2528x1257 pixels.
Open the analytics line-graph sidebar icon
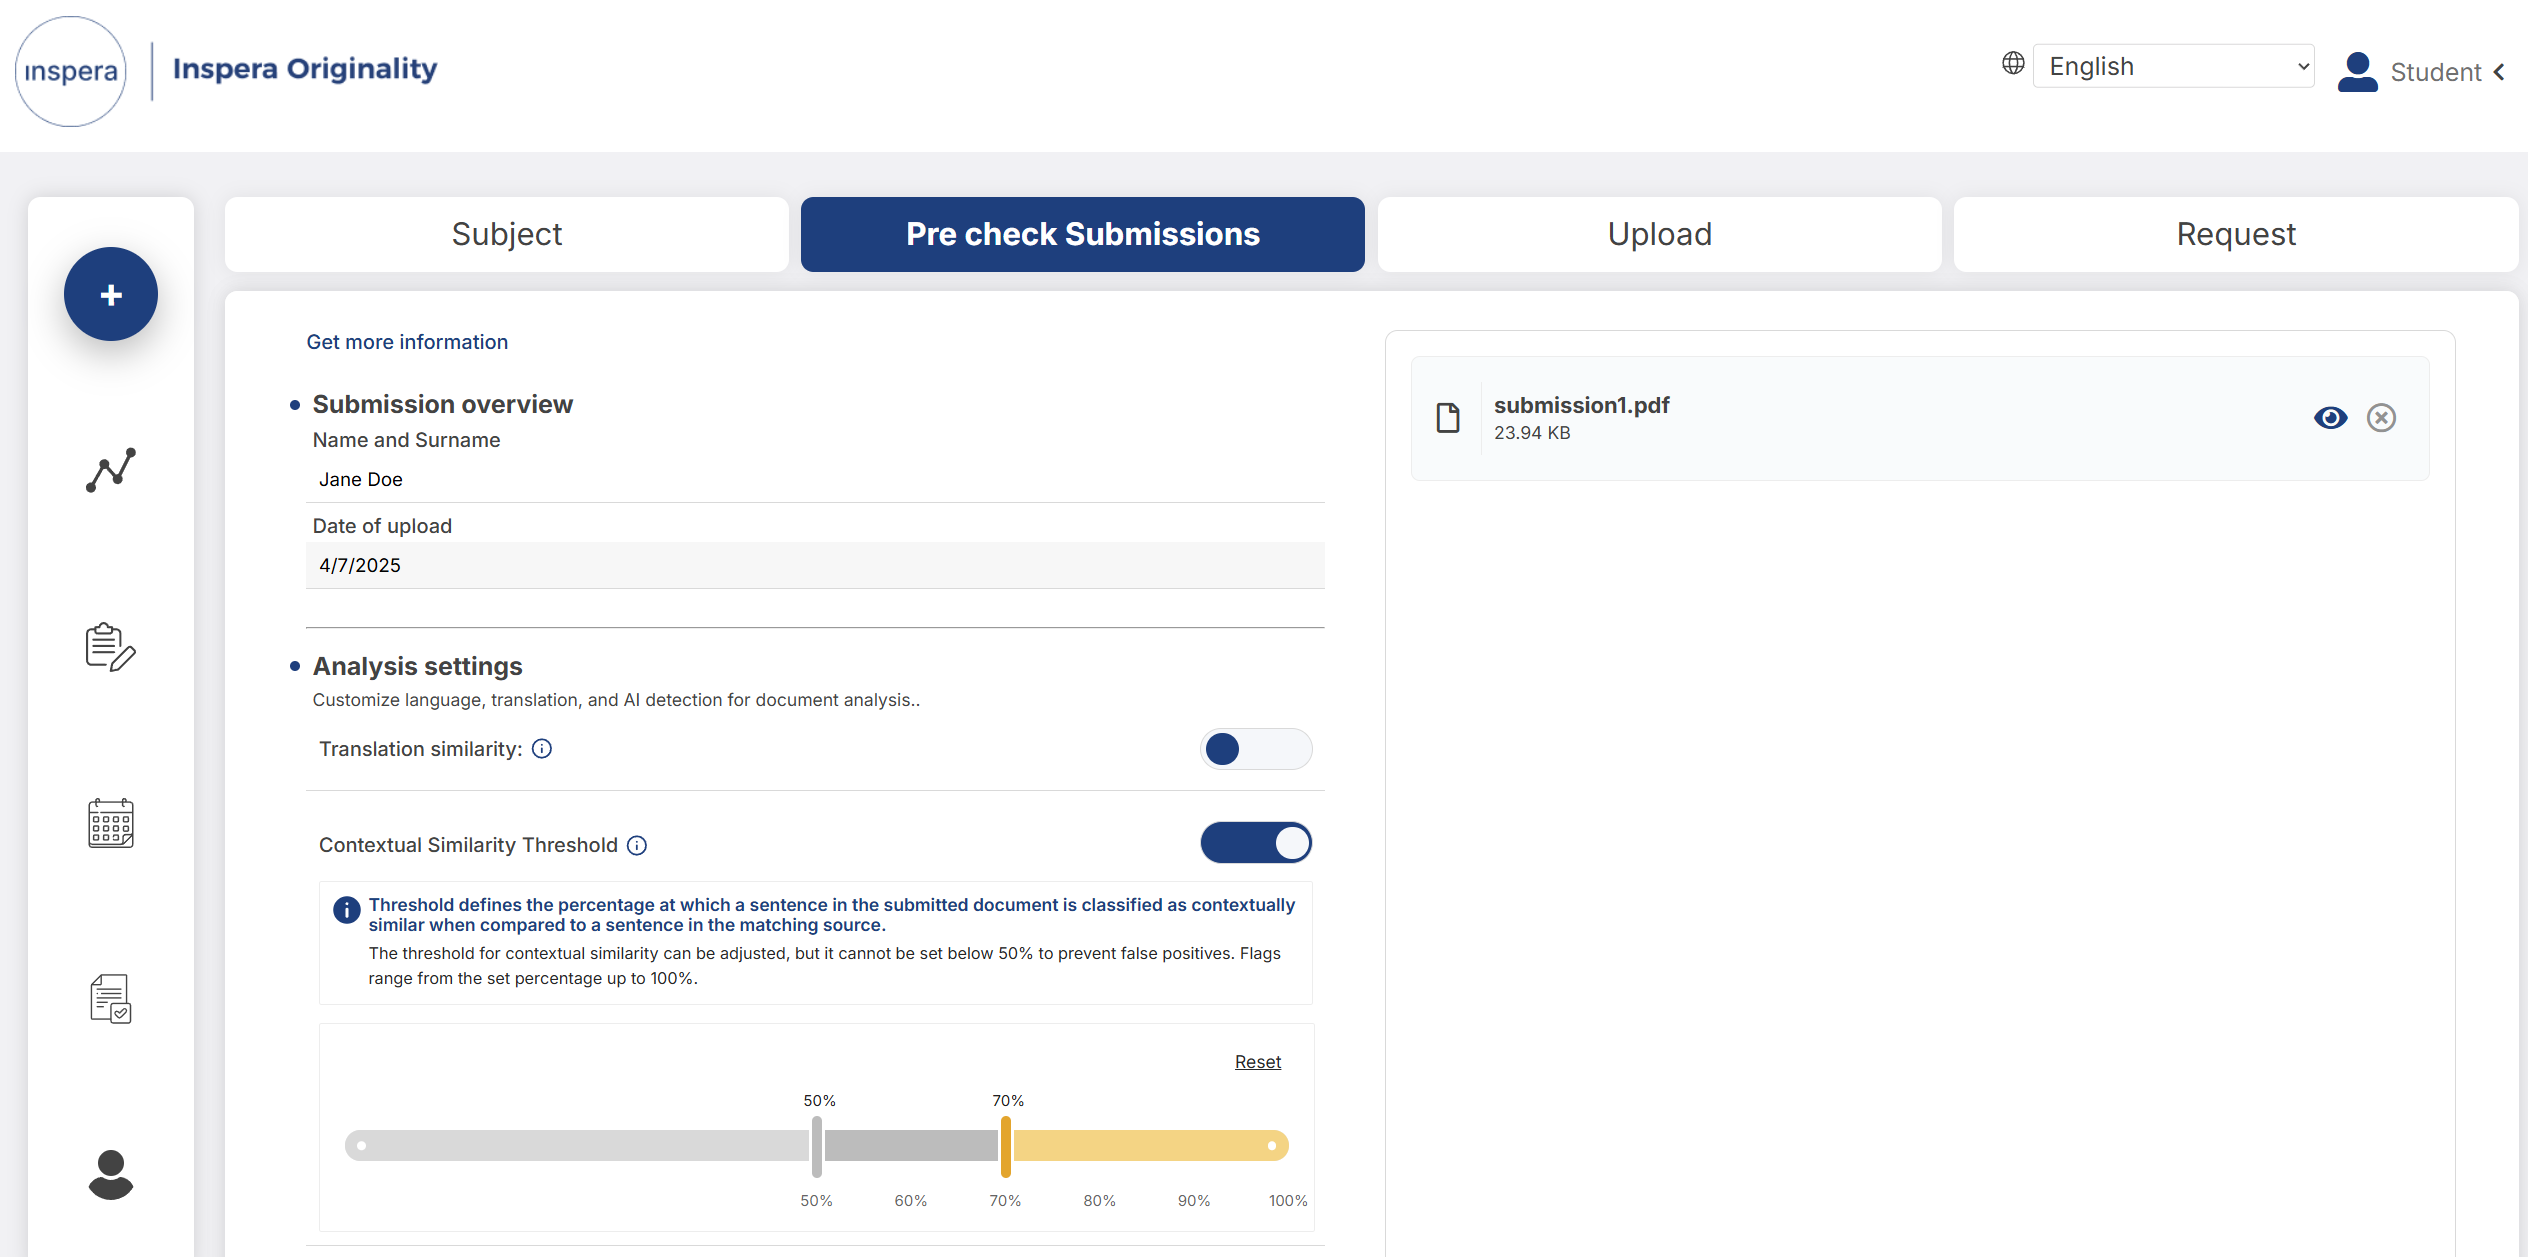click(x=111, y=470)
